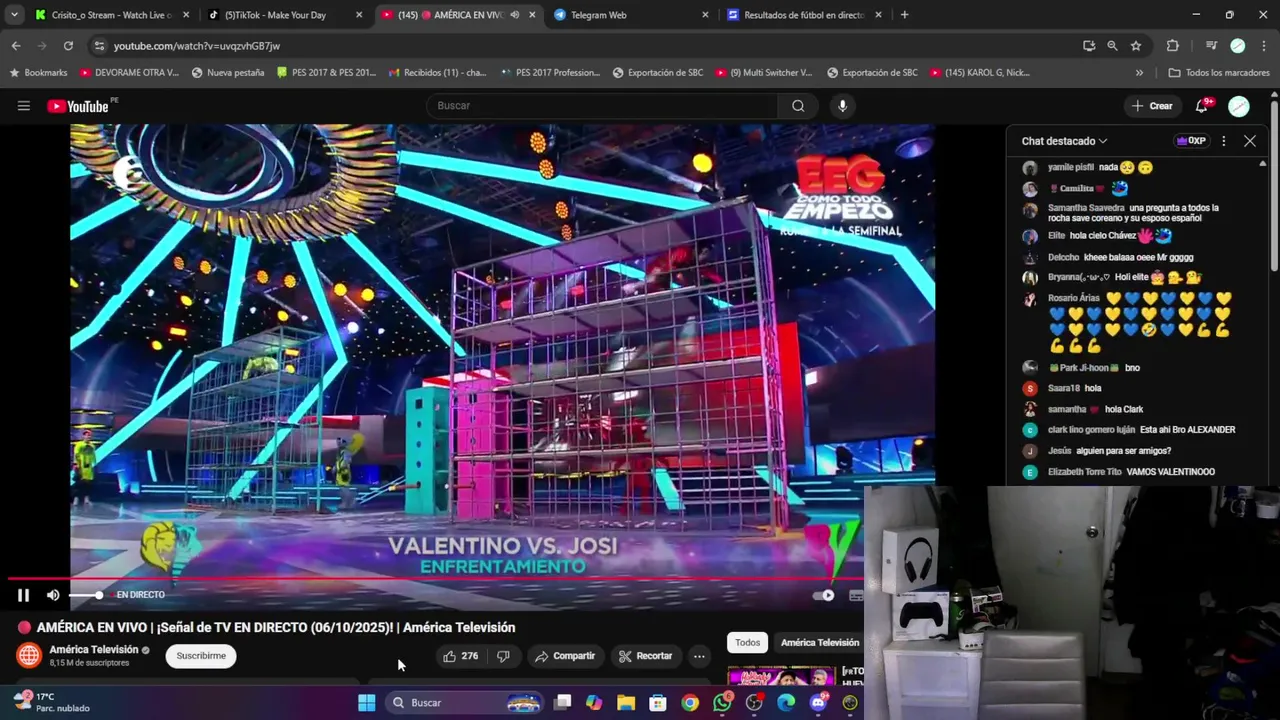Screen dimensions: 1280x720
Task: Open YouTube notifications bell
Action: [x=1203, y=106]
